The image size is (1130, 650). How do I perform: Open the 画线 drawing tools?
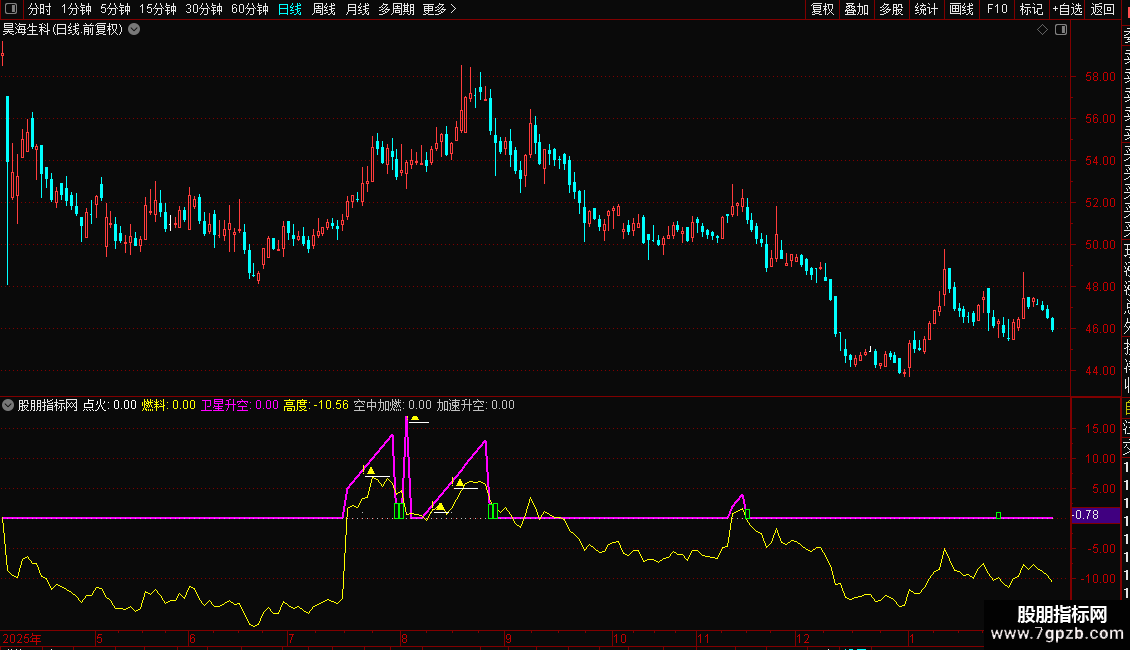pos(961,9)
